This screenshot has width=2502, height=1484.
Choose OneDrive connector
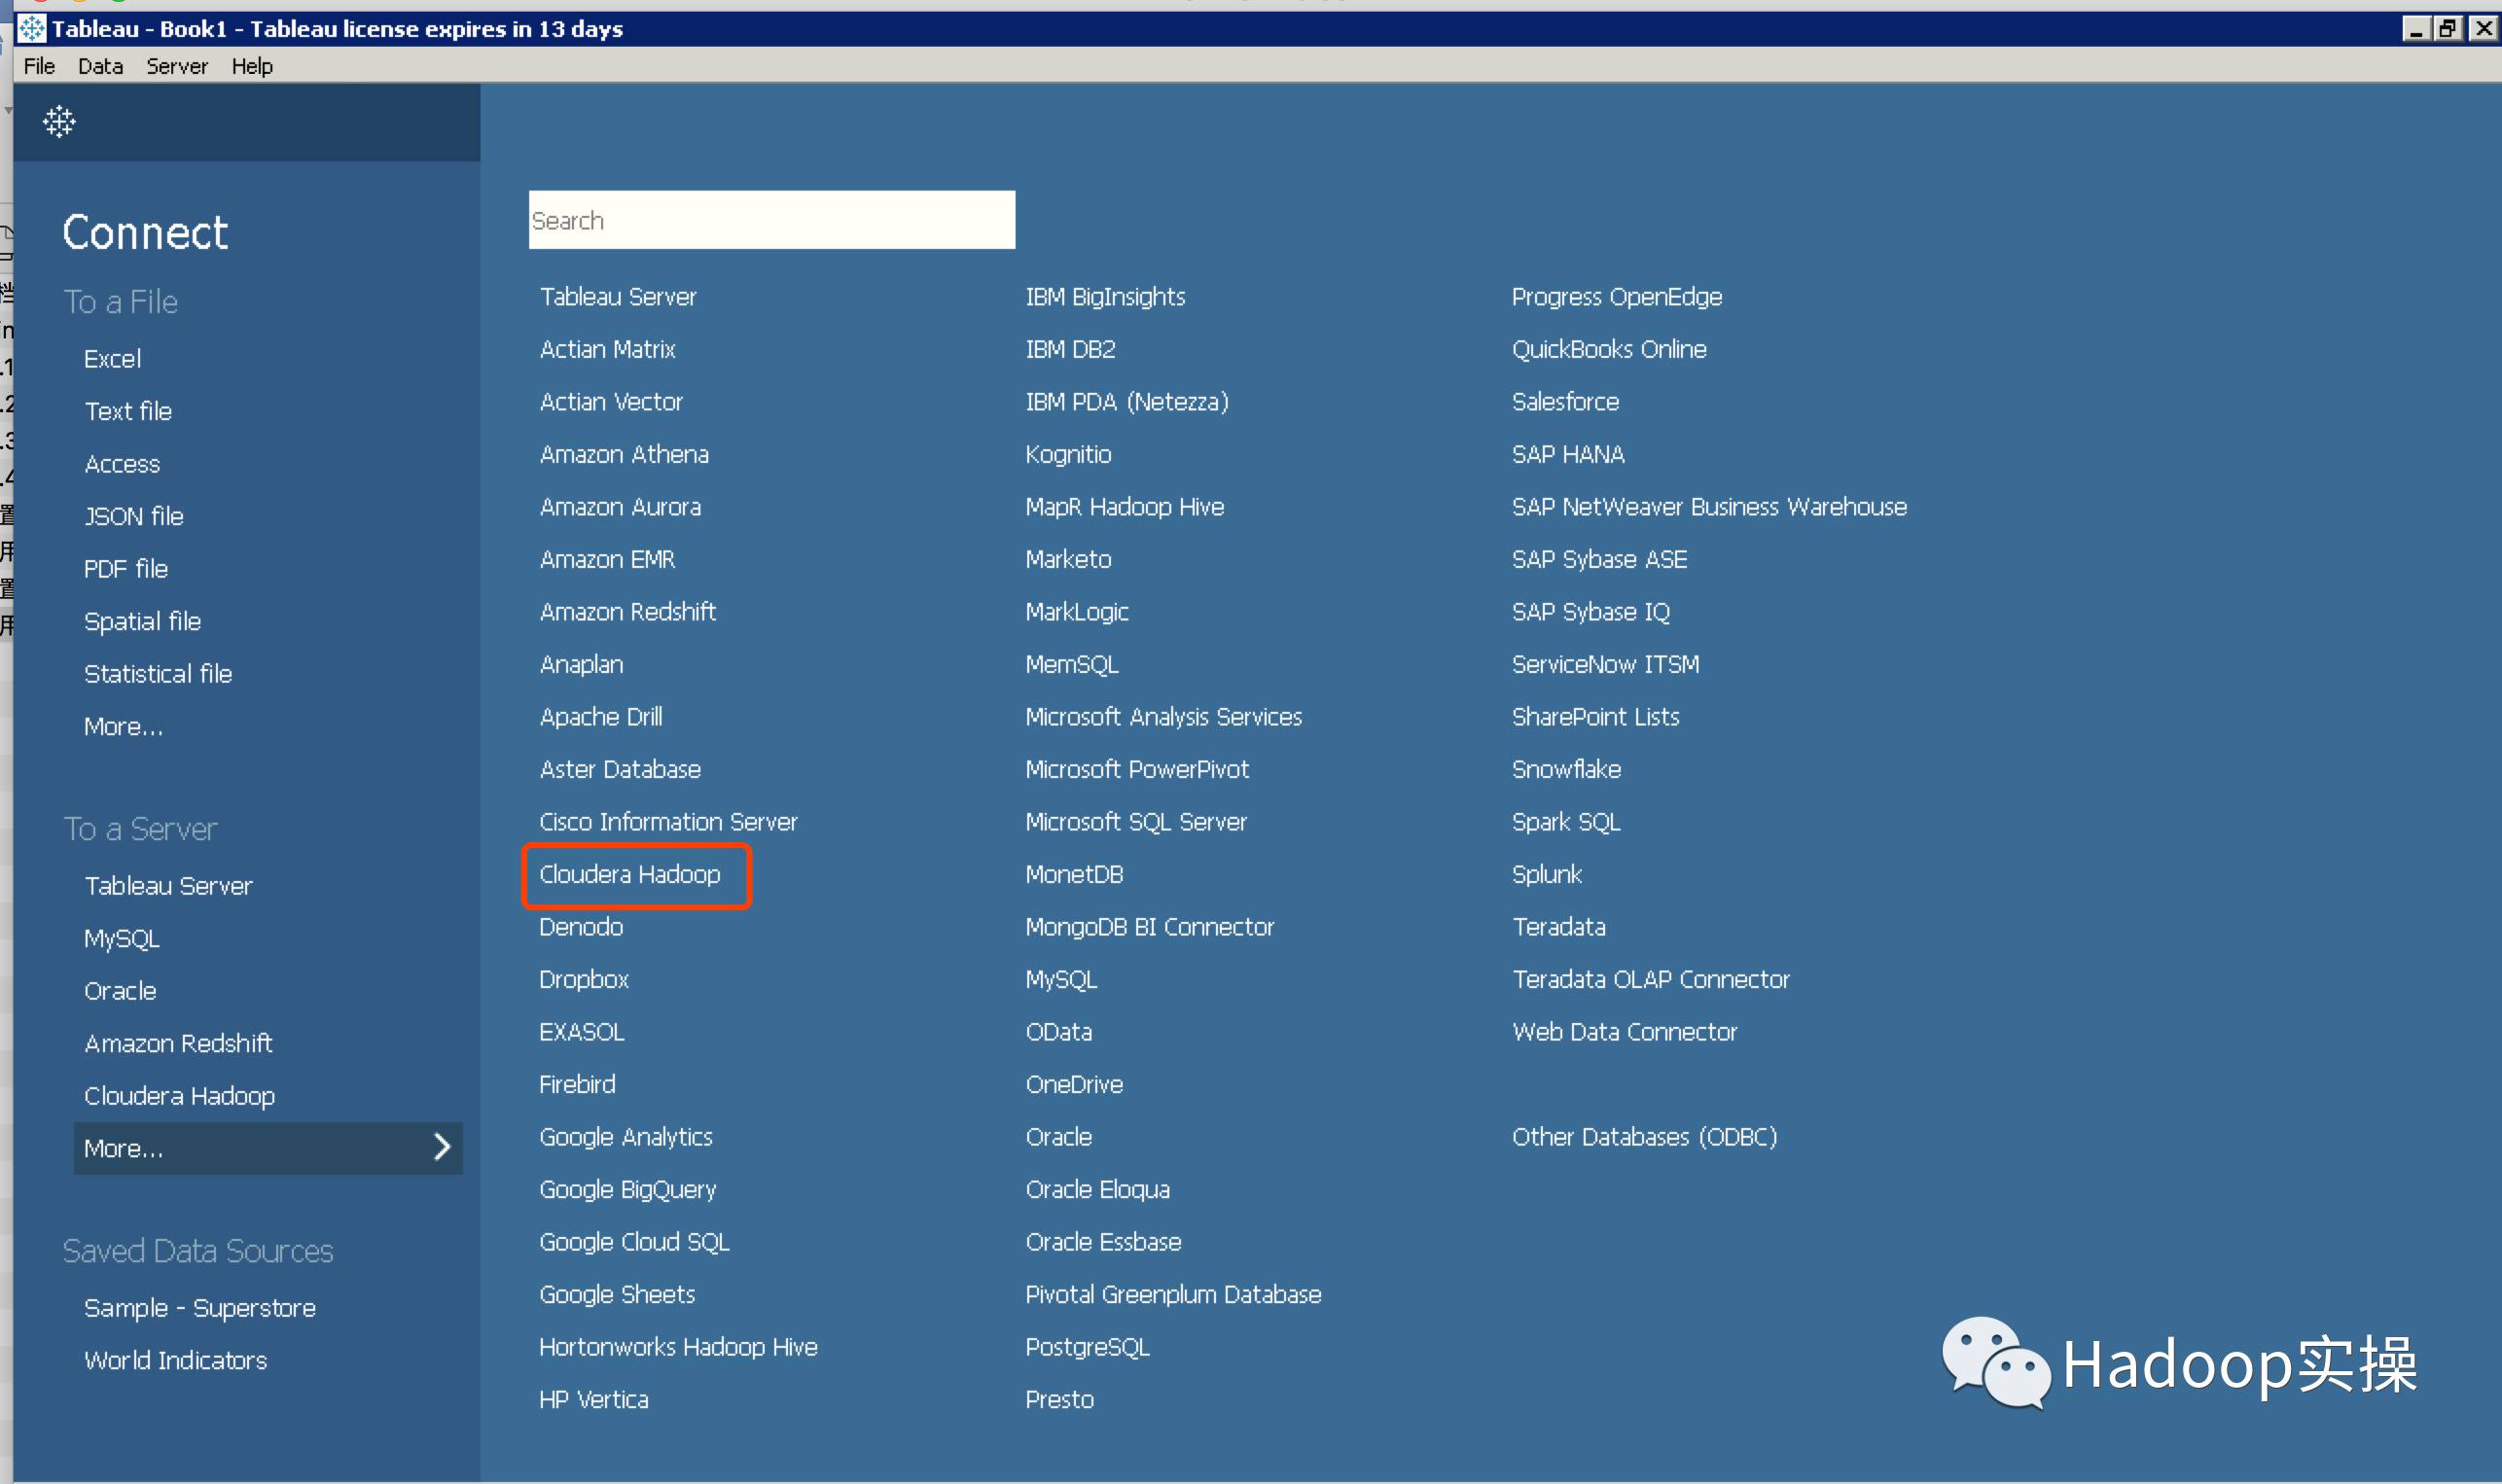1074,1085
